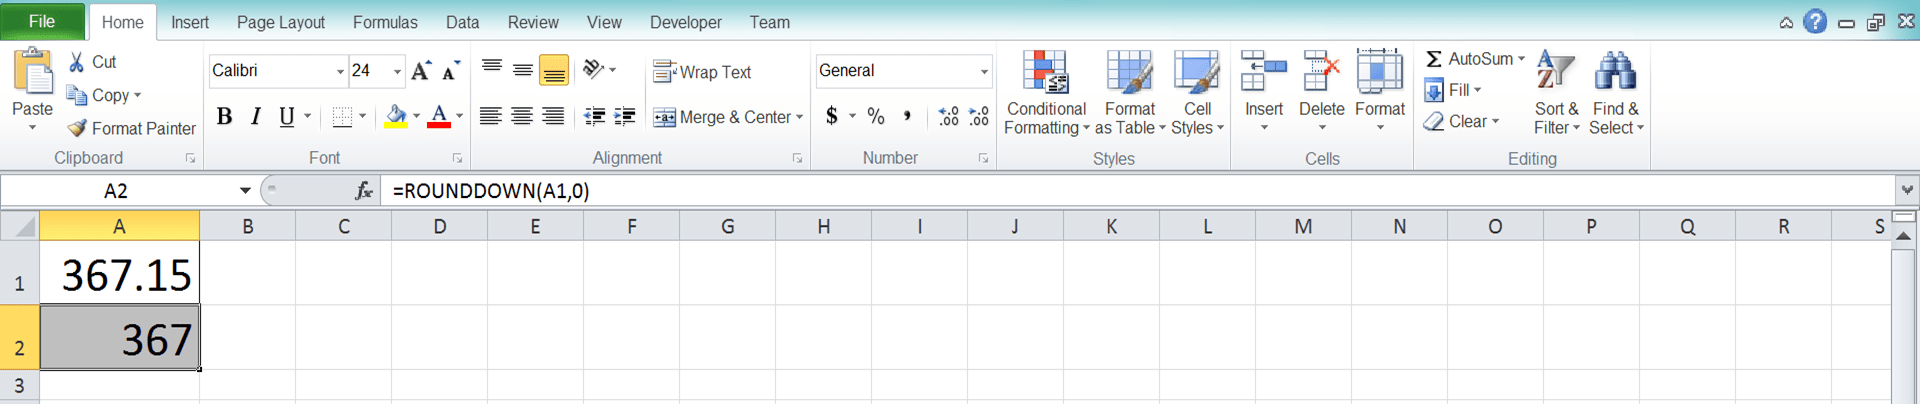1920x404 pixels.
Task: Toggle Bold formatting
Action: pyautogui.click(x=225, y=117)
